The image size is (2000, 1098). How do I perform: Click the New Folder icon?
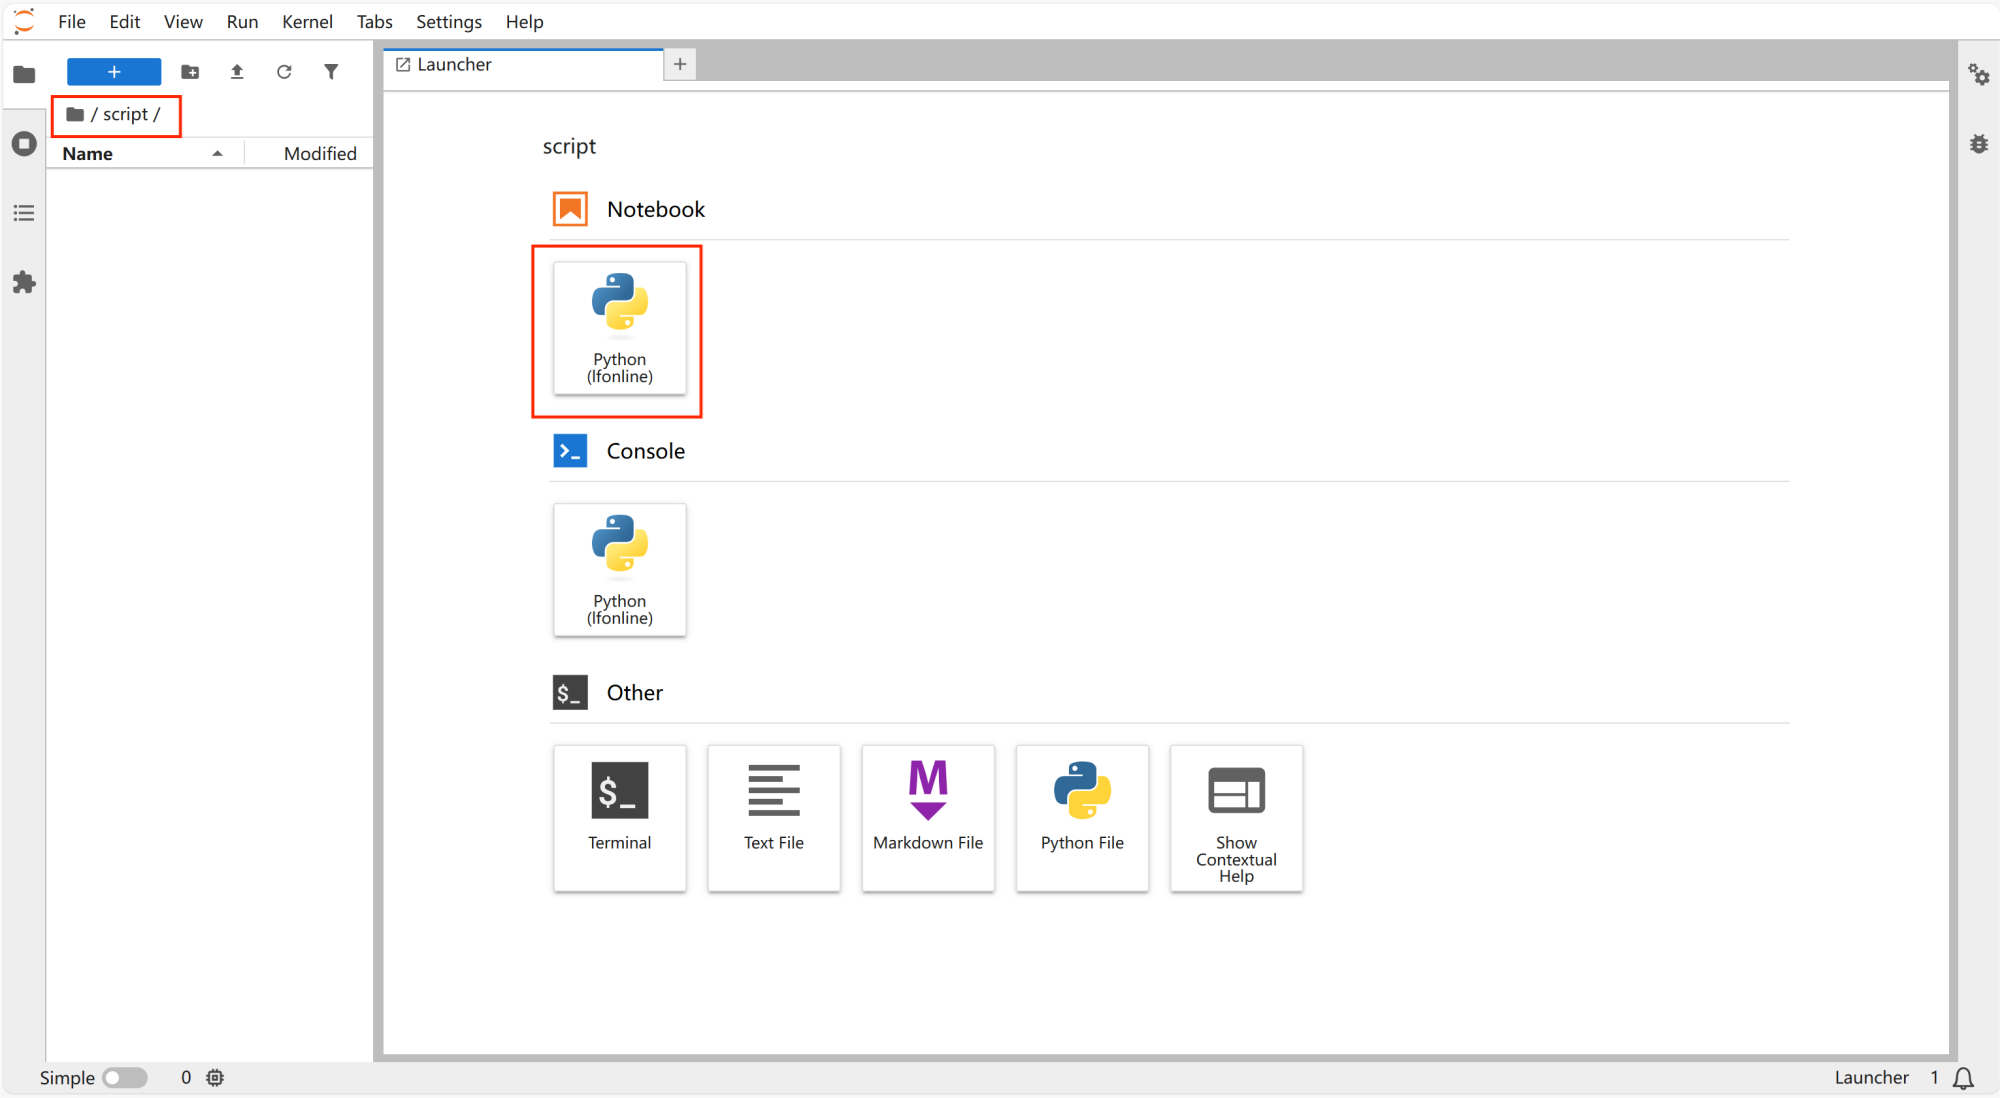tap(190, 72)
